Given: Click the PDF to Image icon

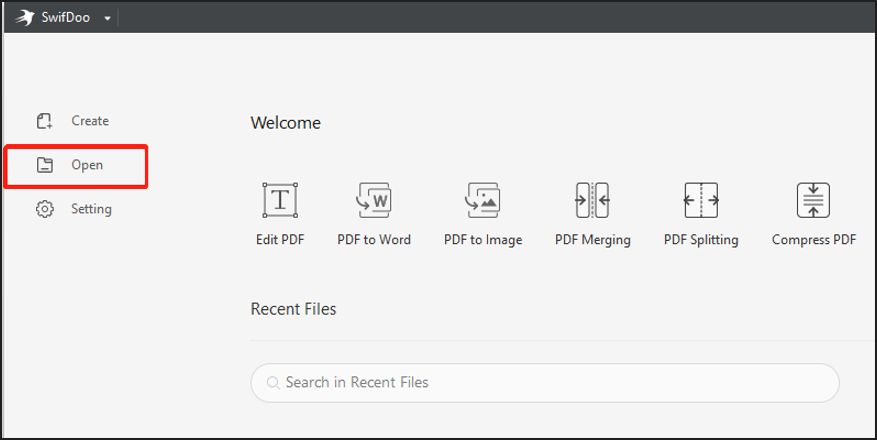Looking at the screenshot, I should (483, 200).
